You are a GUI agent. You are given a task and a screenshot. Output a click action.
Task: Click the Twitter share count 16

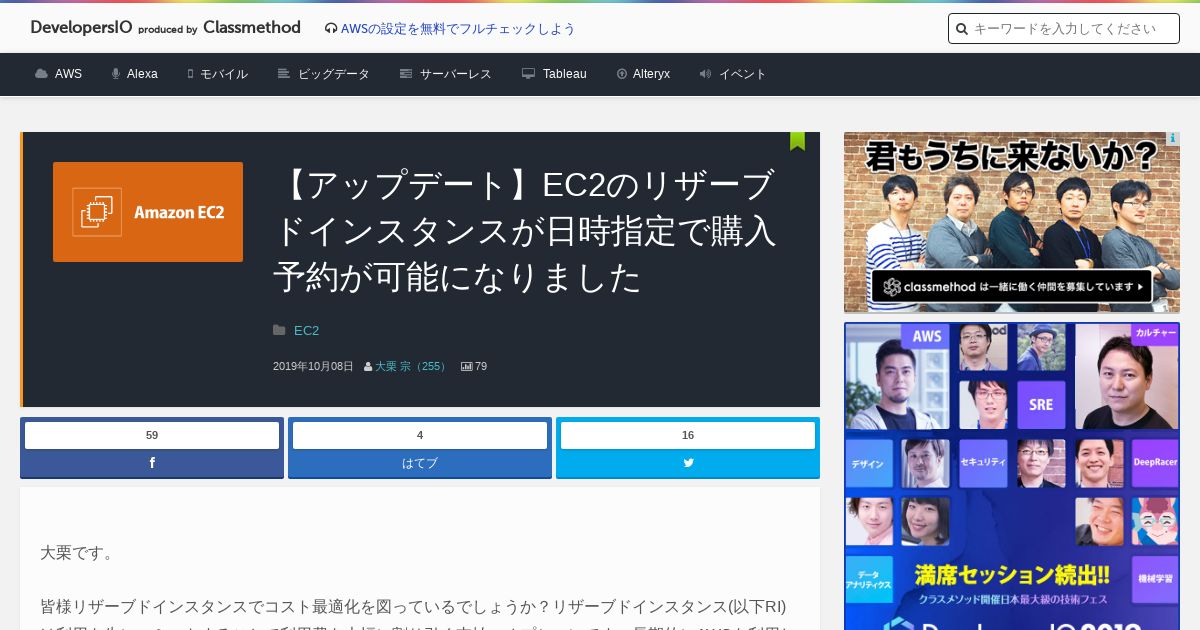[688, 435]
